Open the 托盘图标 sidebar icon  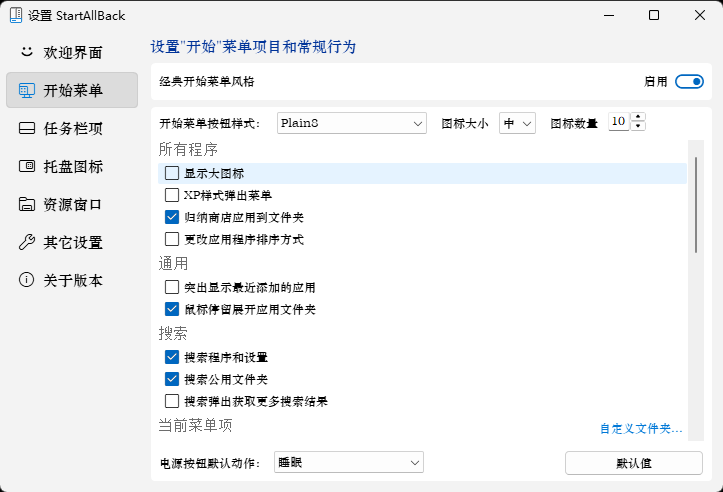point(26,166)
